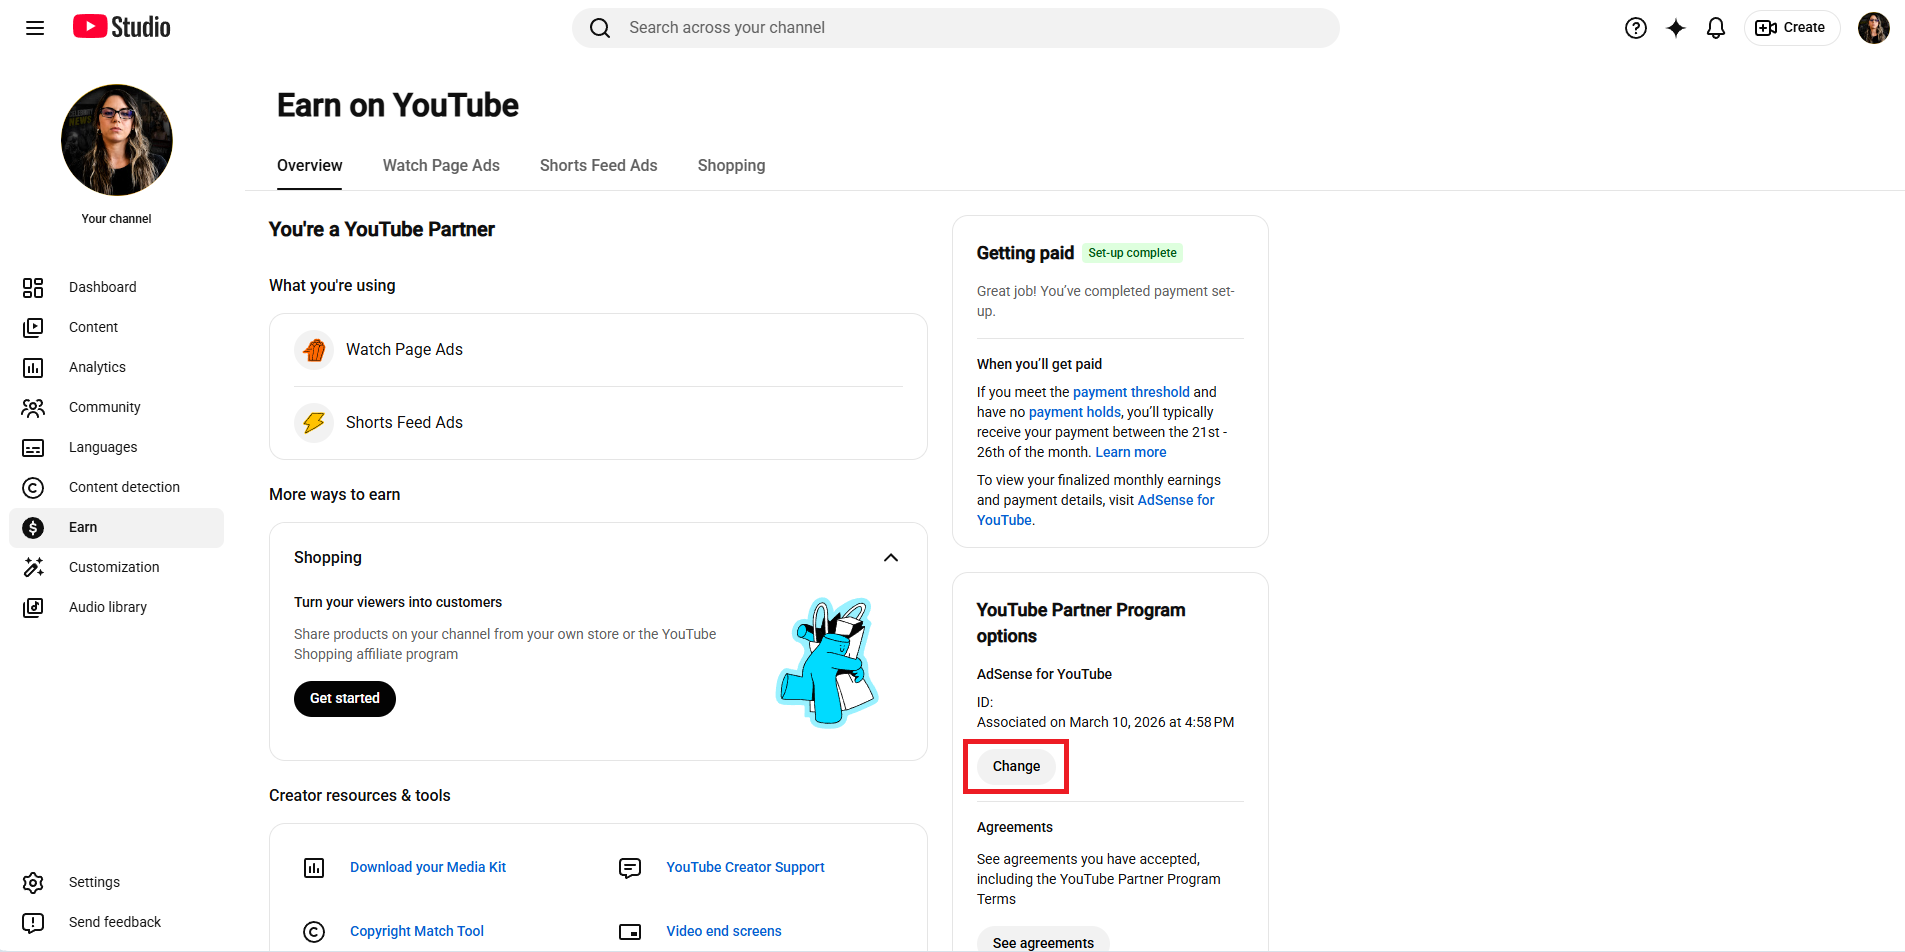The width and height of the screenshot is (1905, 952).
Task: Click the Customization magic wand icon
Action: click(x=33, y=568)
